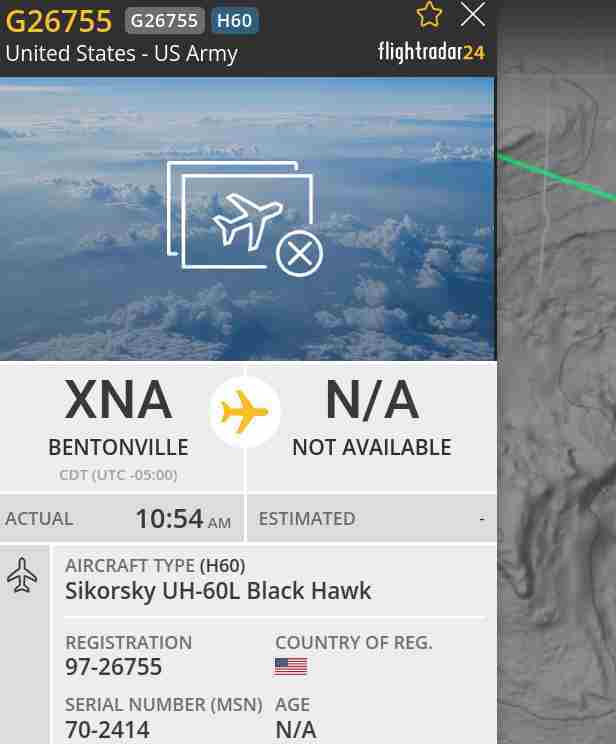616x744 pixels.
Task: Open the cloud aircraft photo area
Action: [x=247, y=219]
